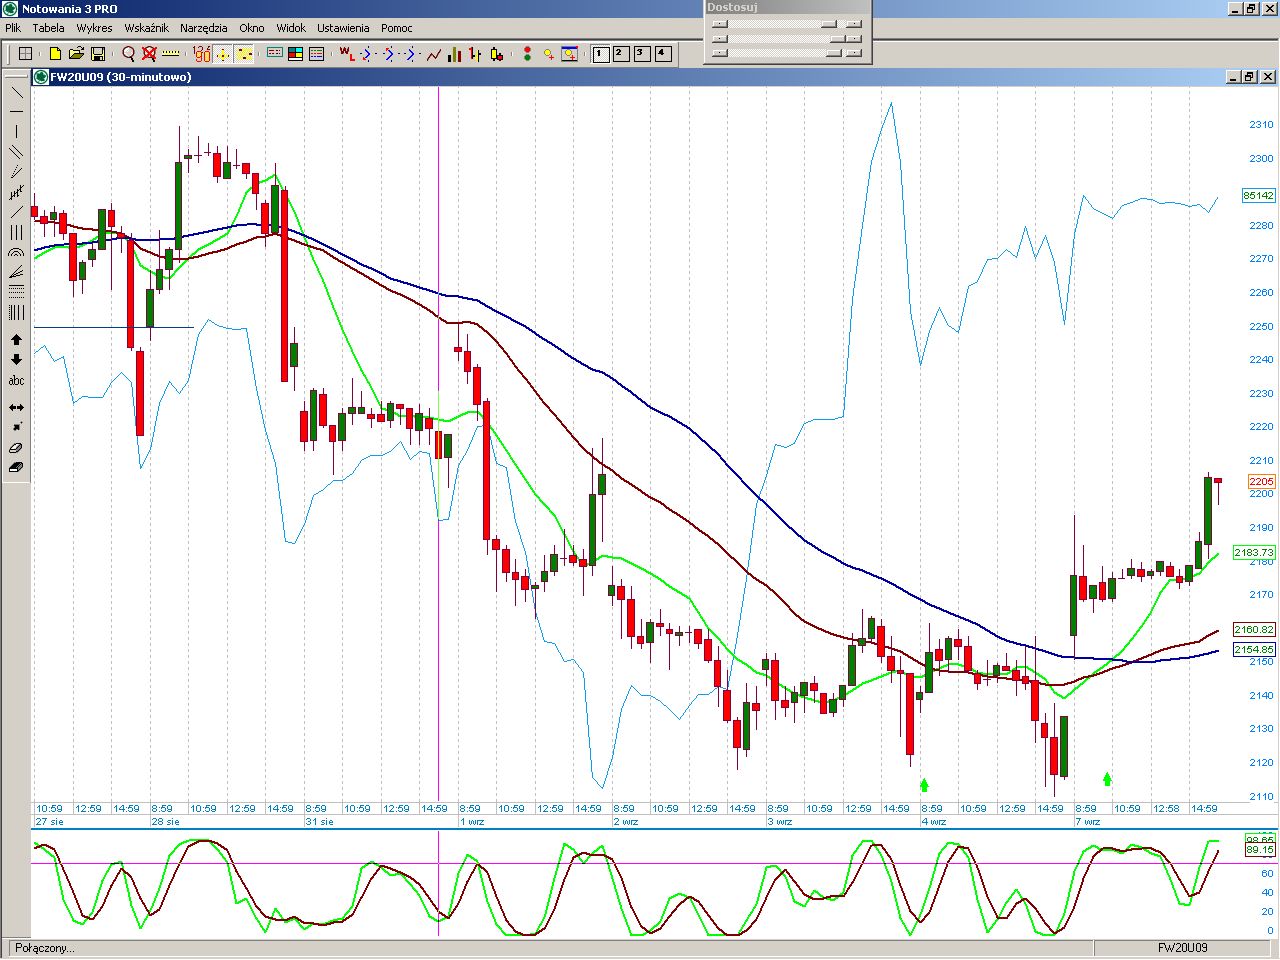Click the 89.15 oscillator value label
1280x960 pixels.
1260,850
